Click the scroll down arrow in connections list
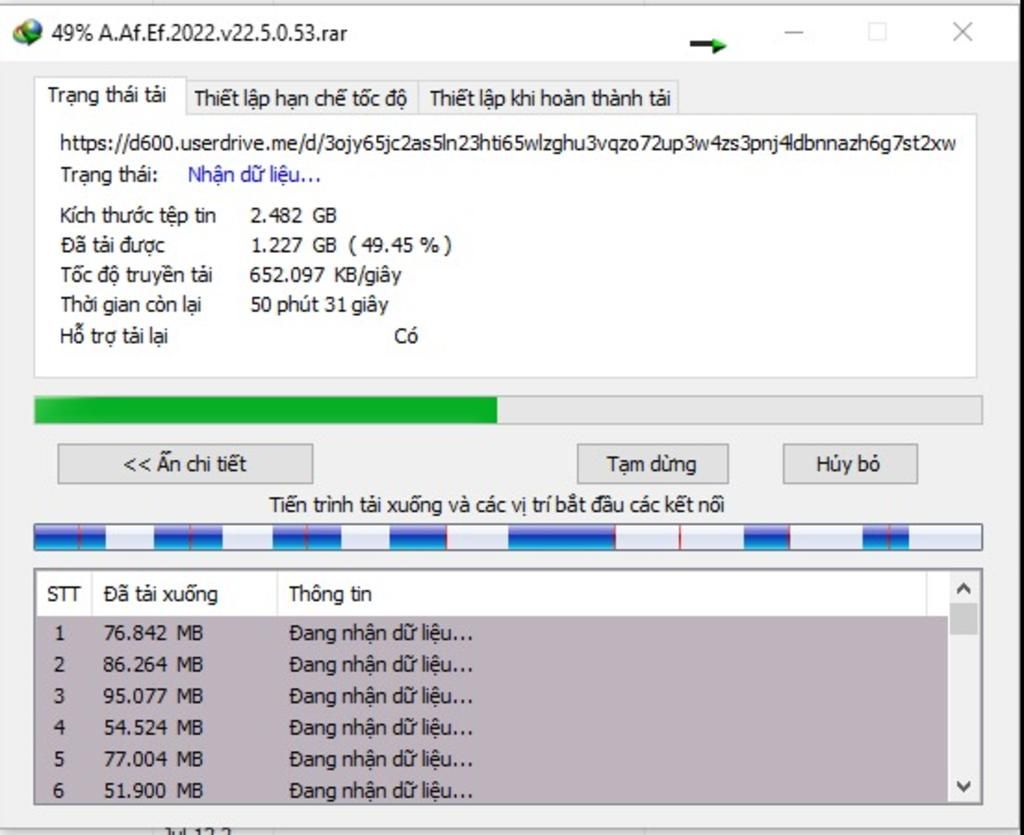The height and width of the screenshot is (835, 1024). 964,787
